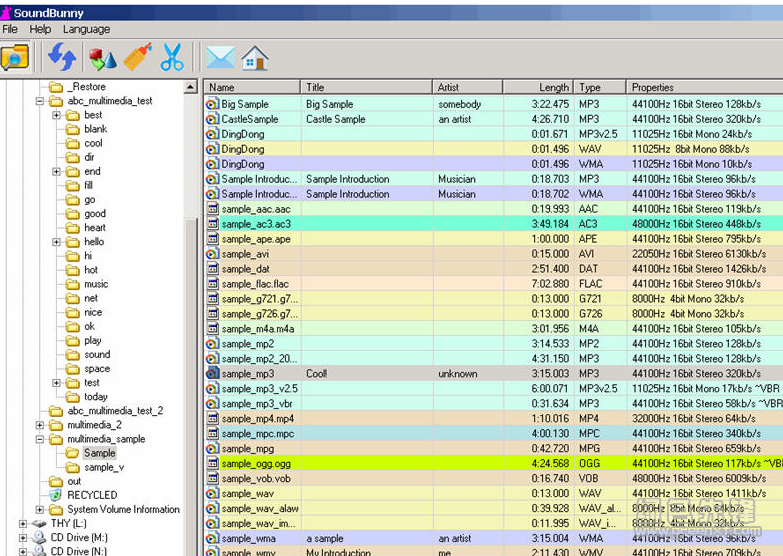
Task: Select the space folder in tree
Action: pyautogui.click(x=97, y=369)
